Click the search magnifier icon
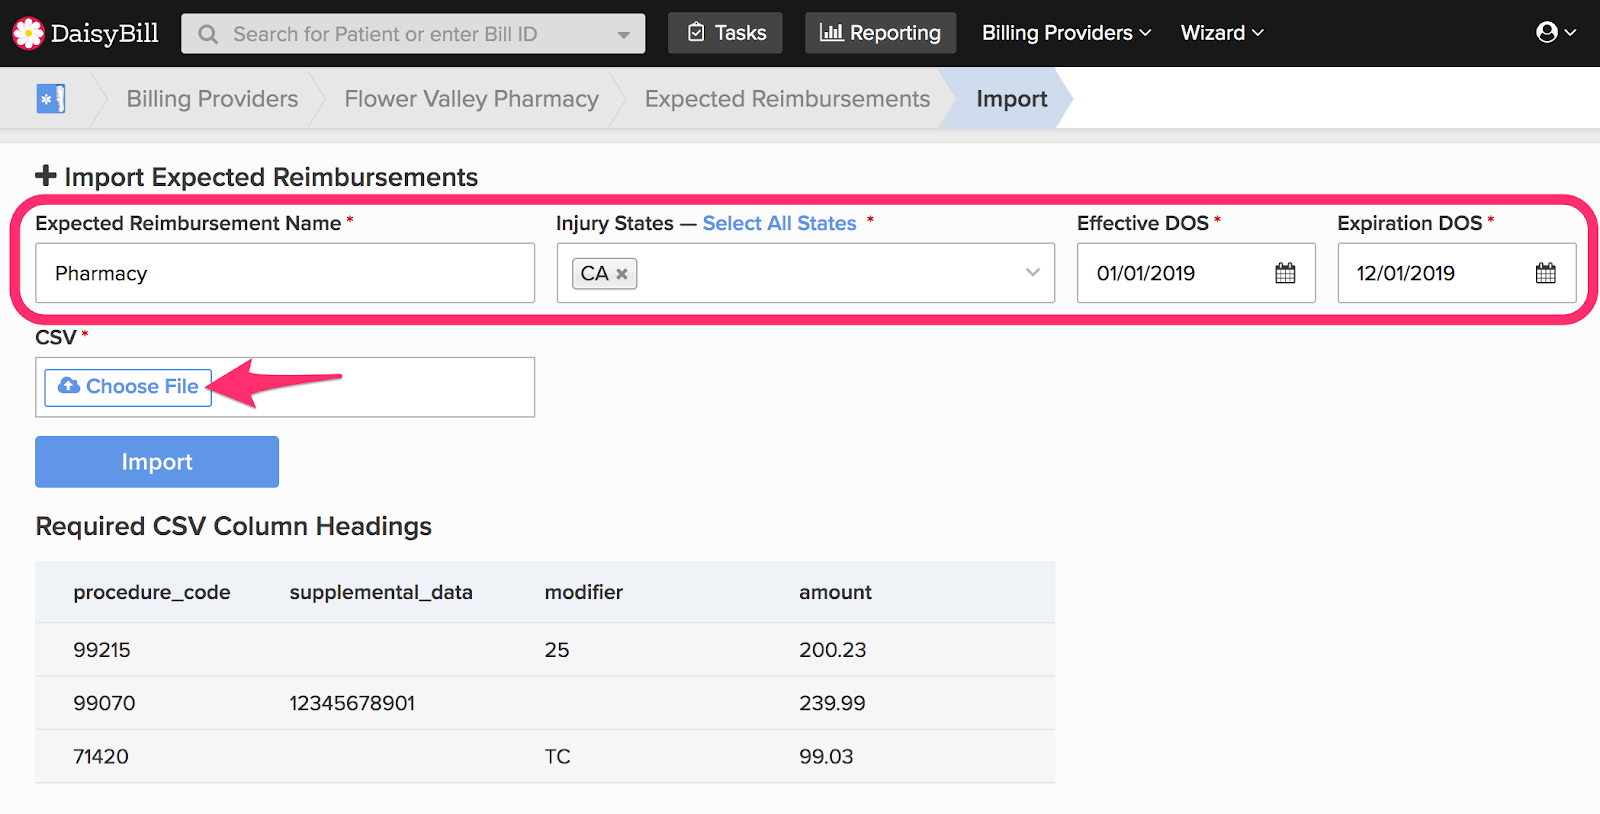 click(208, 34)
